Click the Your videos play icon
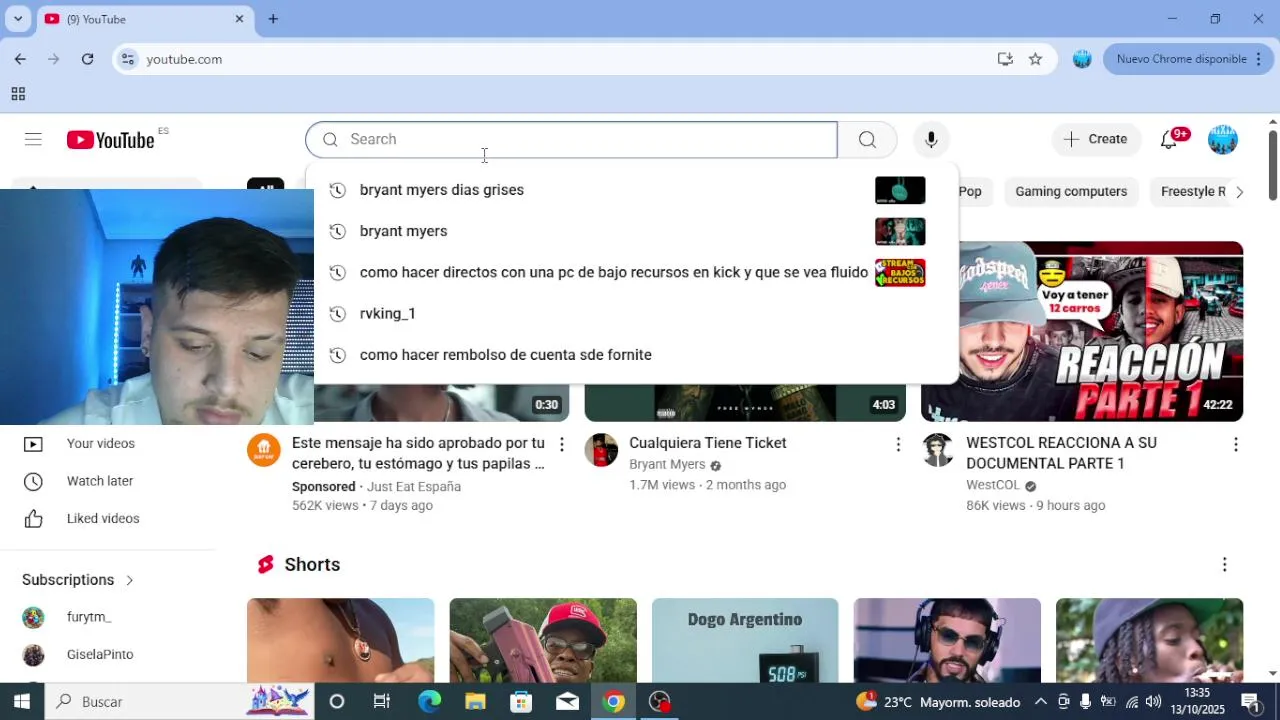This screenshot has width=1280, height=720. 33,444
